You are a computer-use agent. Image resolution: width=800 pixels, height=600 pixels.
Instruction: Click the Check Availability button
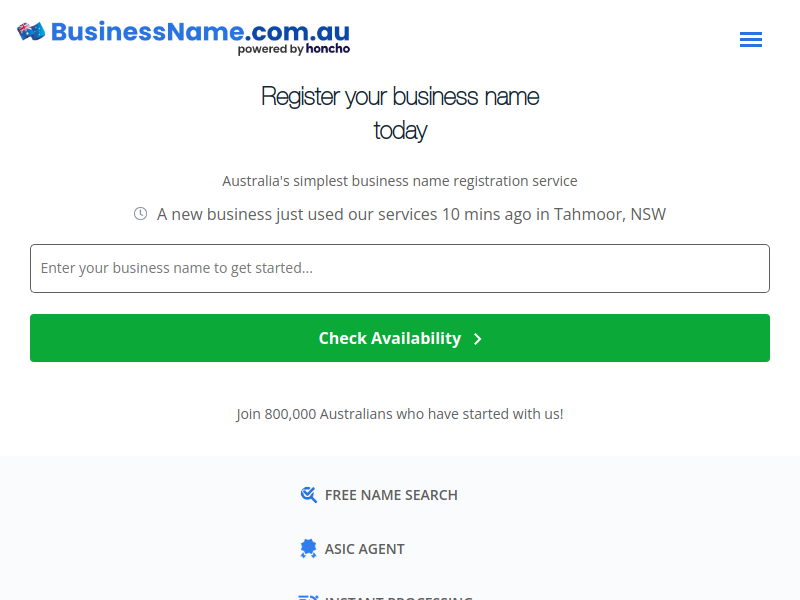pyautogui.click(x=400, y=338)
